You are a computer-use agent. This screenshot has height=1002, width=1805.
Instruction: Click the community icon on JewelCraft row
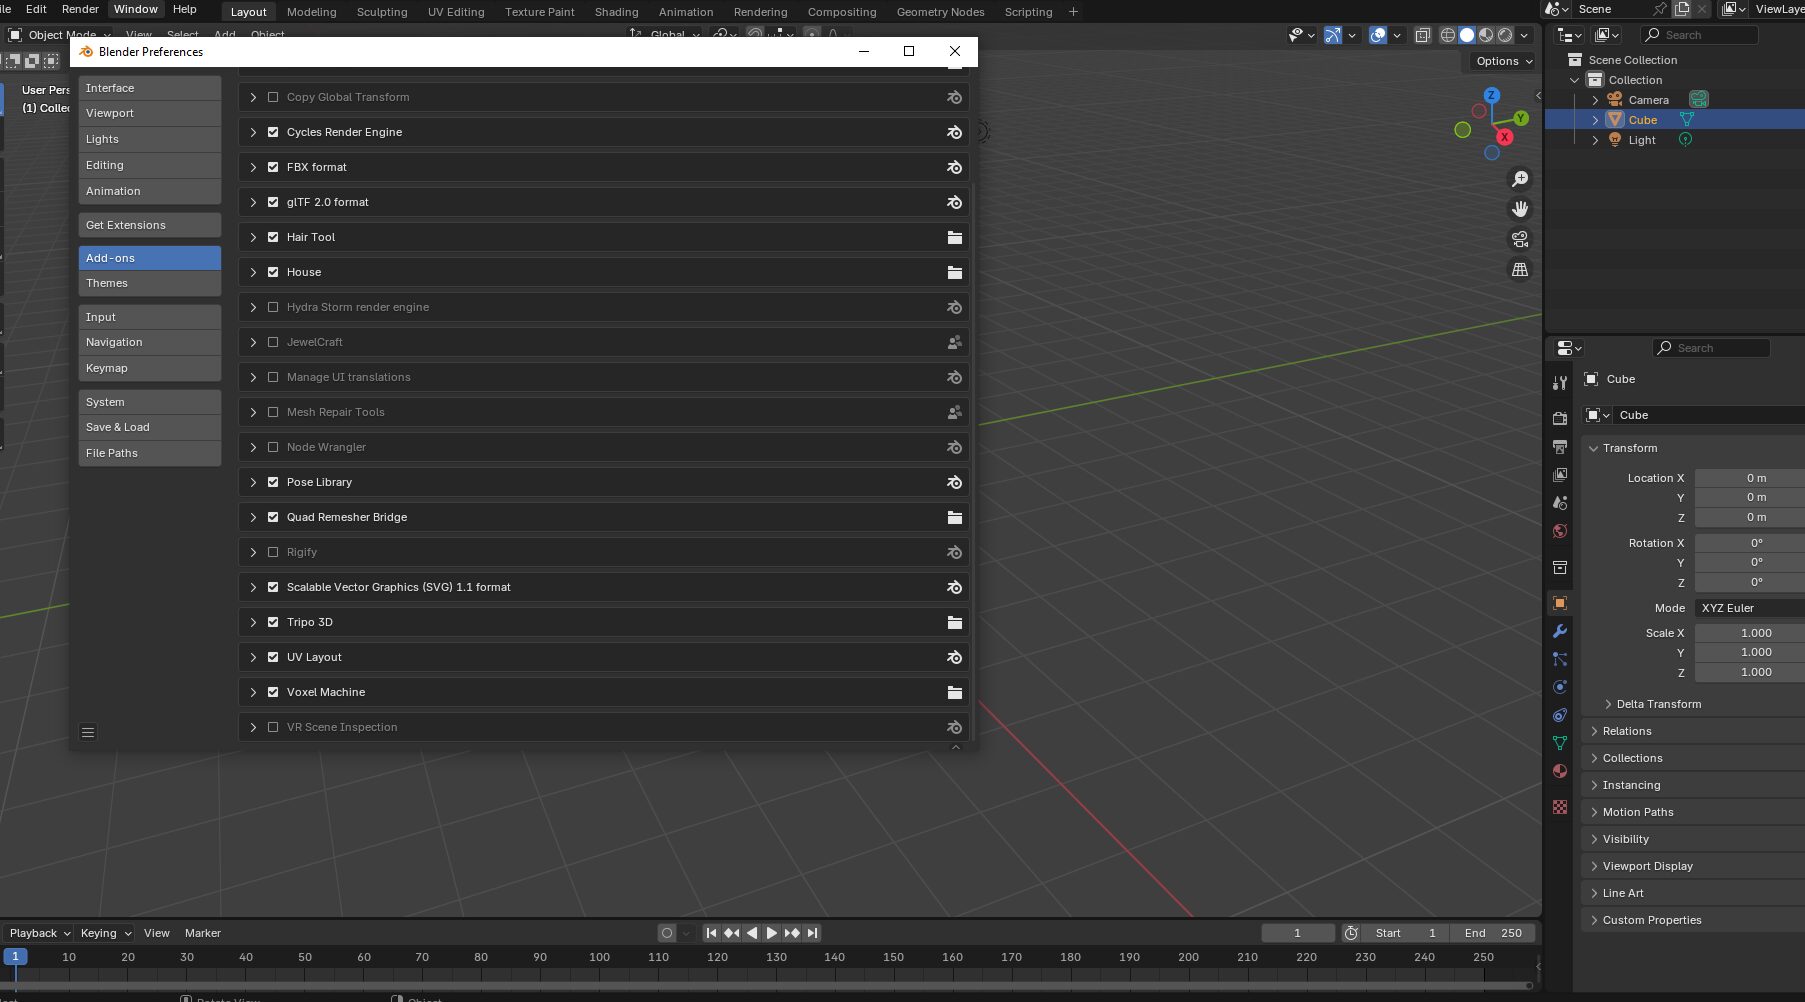pyautogui.click(x=954, y=342)
